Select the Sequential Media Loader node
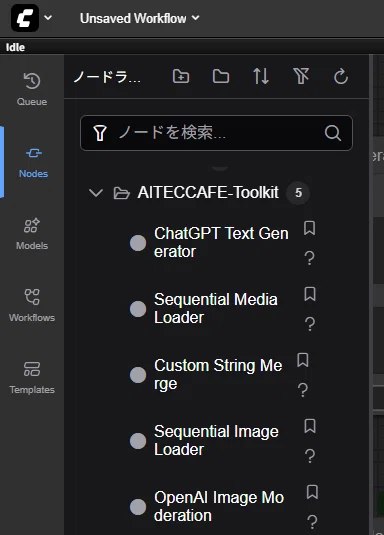384x535 pixels. coord(215,308)
